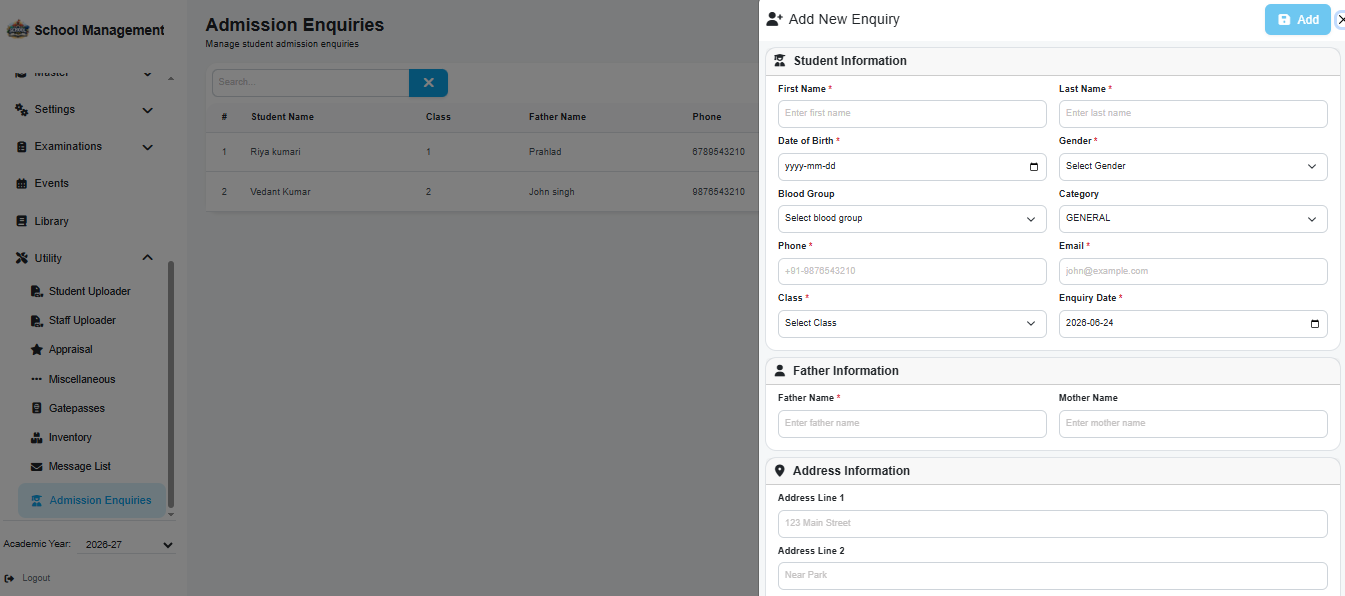Image resolution: width=1345 pixels, height=596 pixels.
Task: Focus the Address Line 1 field
Action: coord(1053,524)
